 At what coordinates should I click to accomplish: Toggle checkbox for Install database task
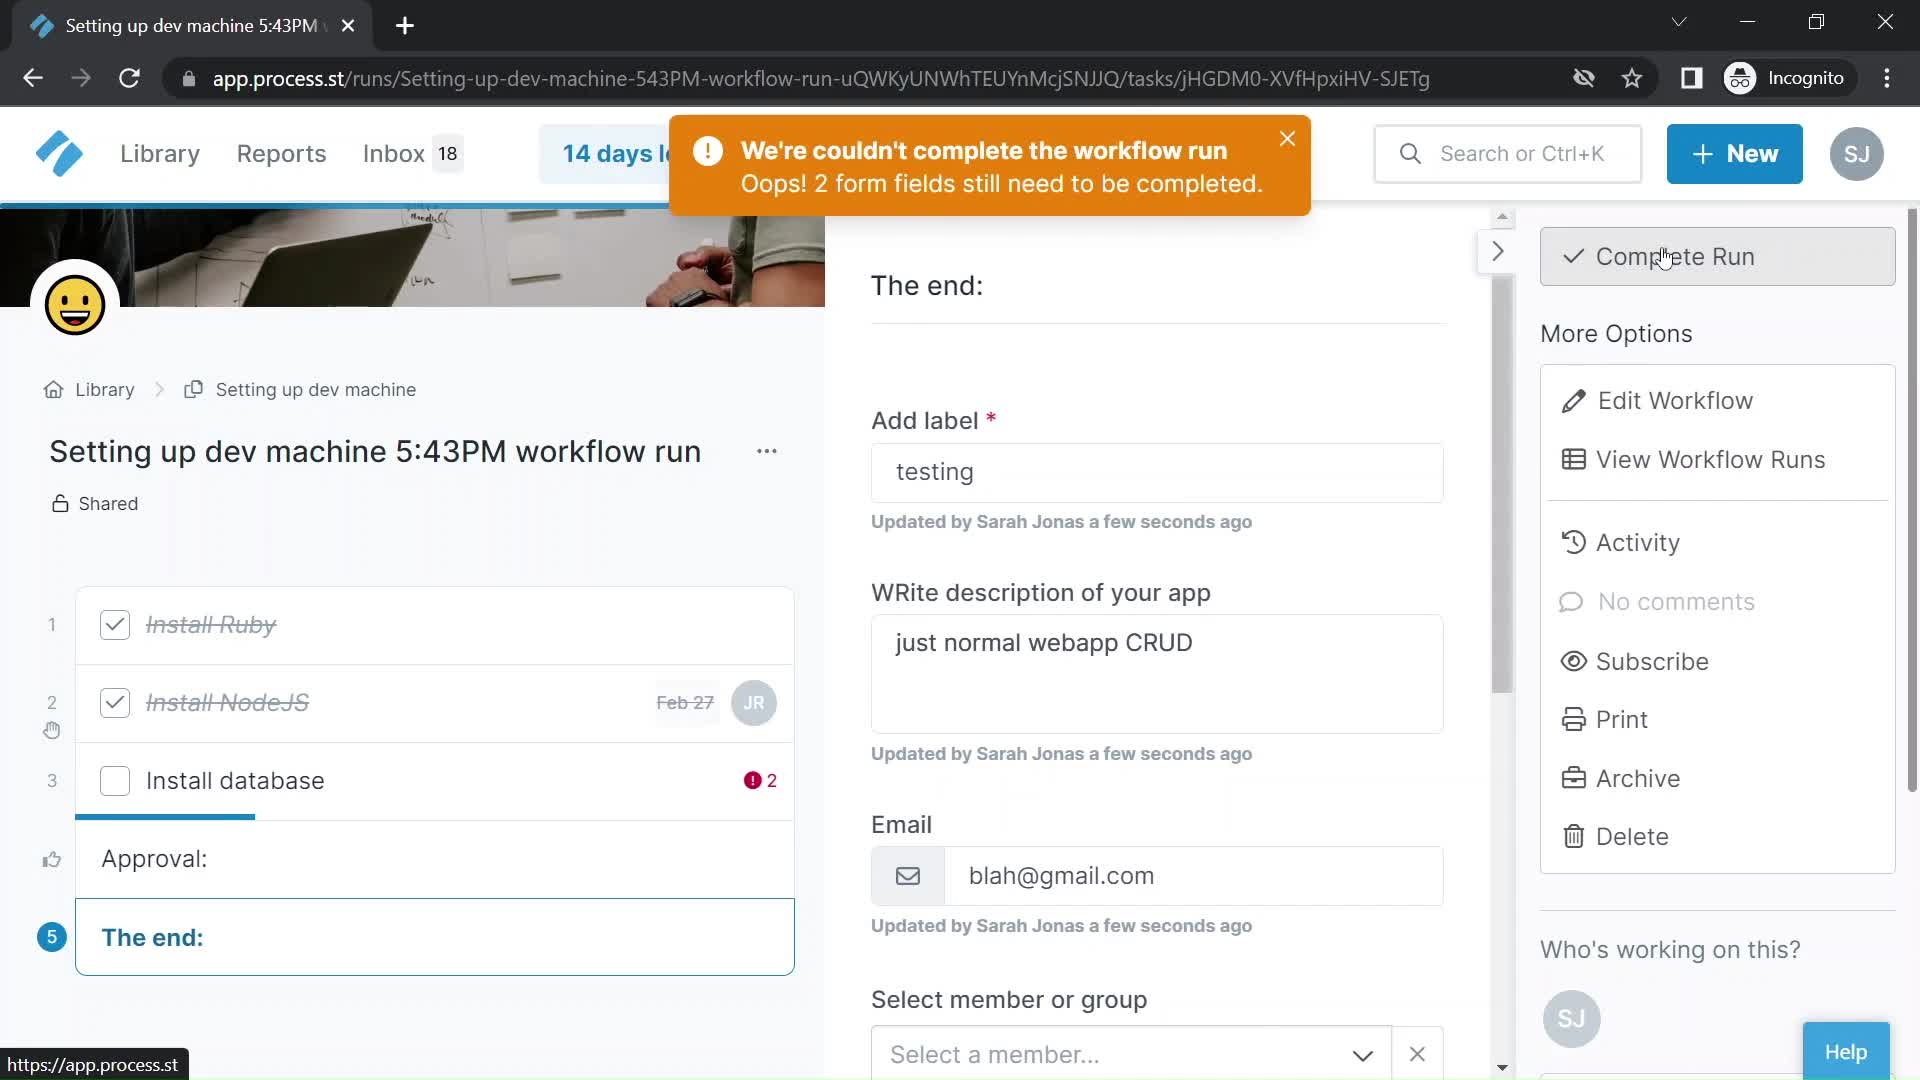pos(115,781)
